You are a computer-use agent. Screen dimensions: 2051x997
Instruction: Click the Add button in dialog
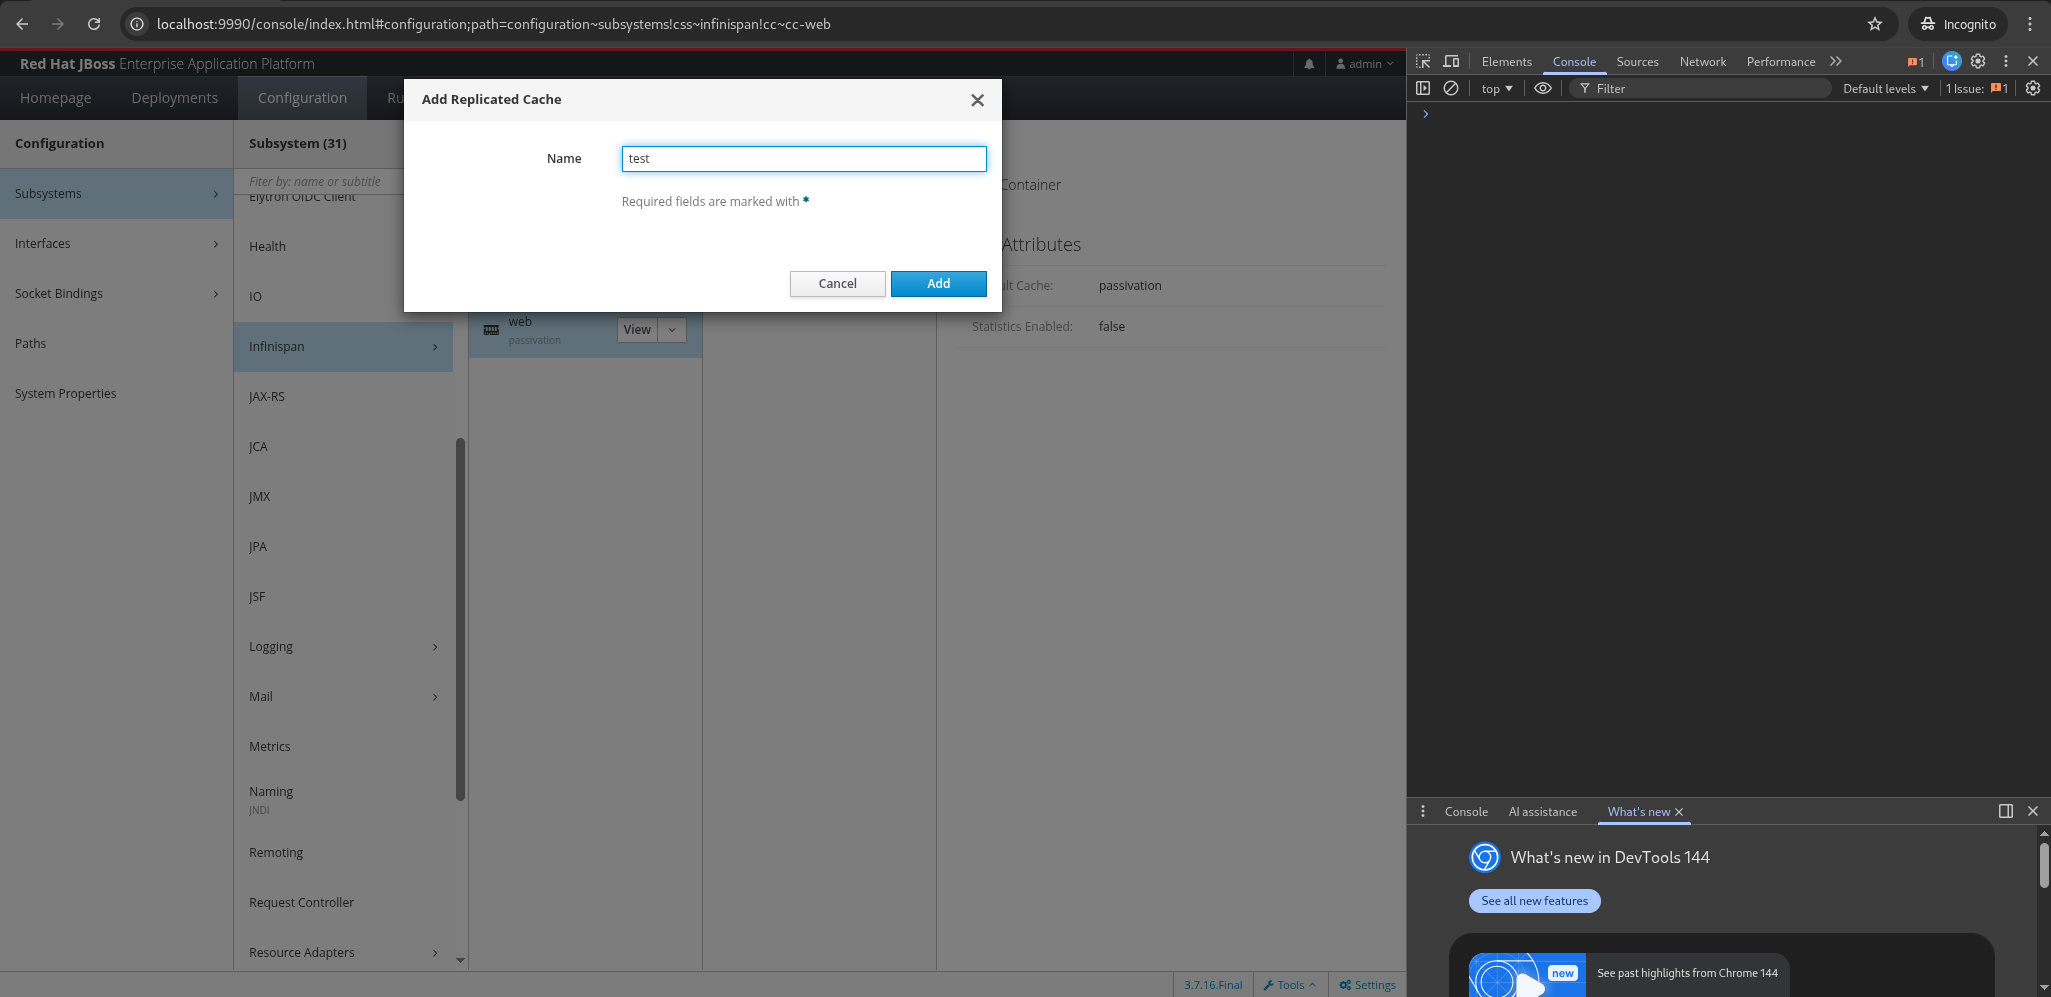pyautogui.click(x=938, y=284)
